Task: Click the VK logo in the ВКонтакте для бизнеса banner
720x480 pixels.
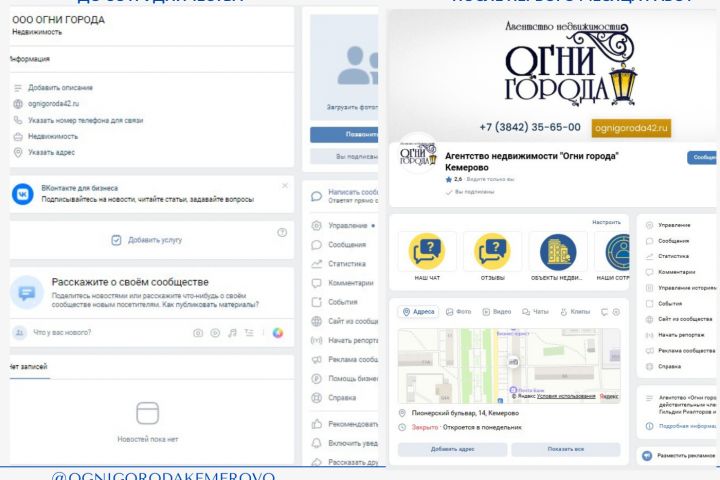Action: [22, 194]
